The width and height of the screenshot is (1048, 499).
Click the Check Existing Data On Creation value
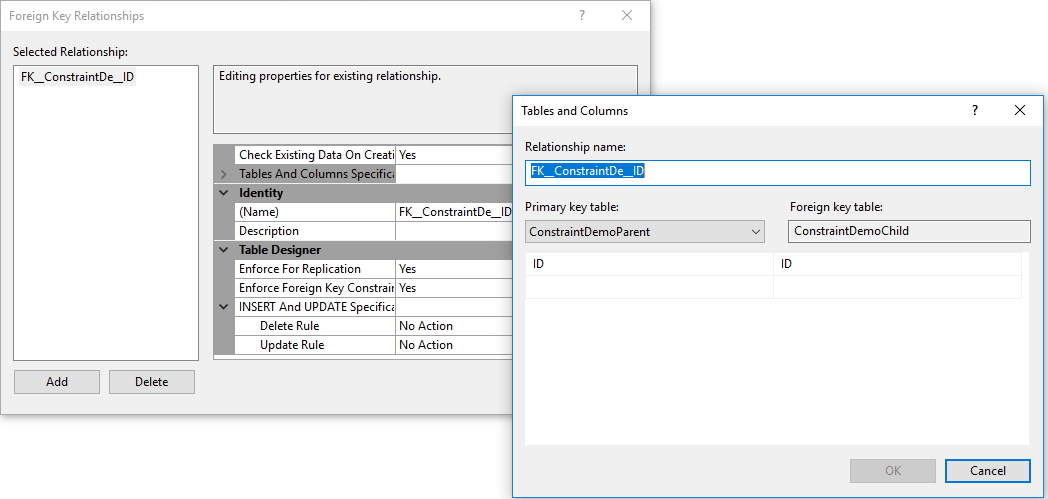click(x=450, y=155)
